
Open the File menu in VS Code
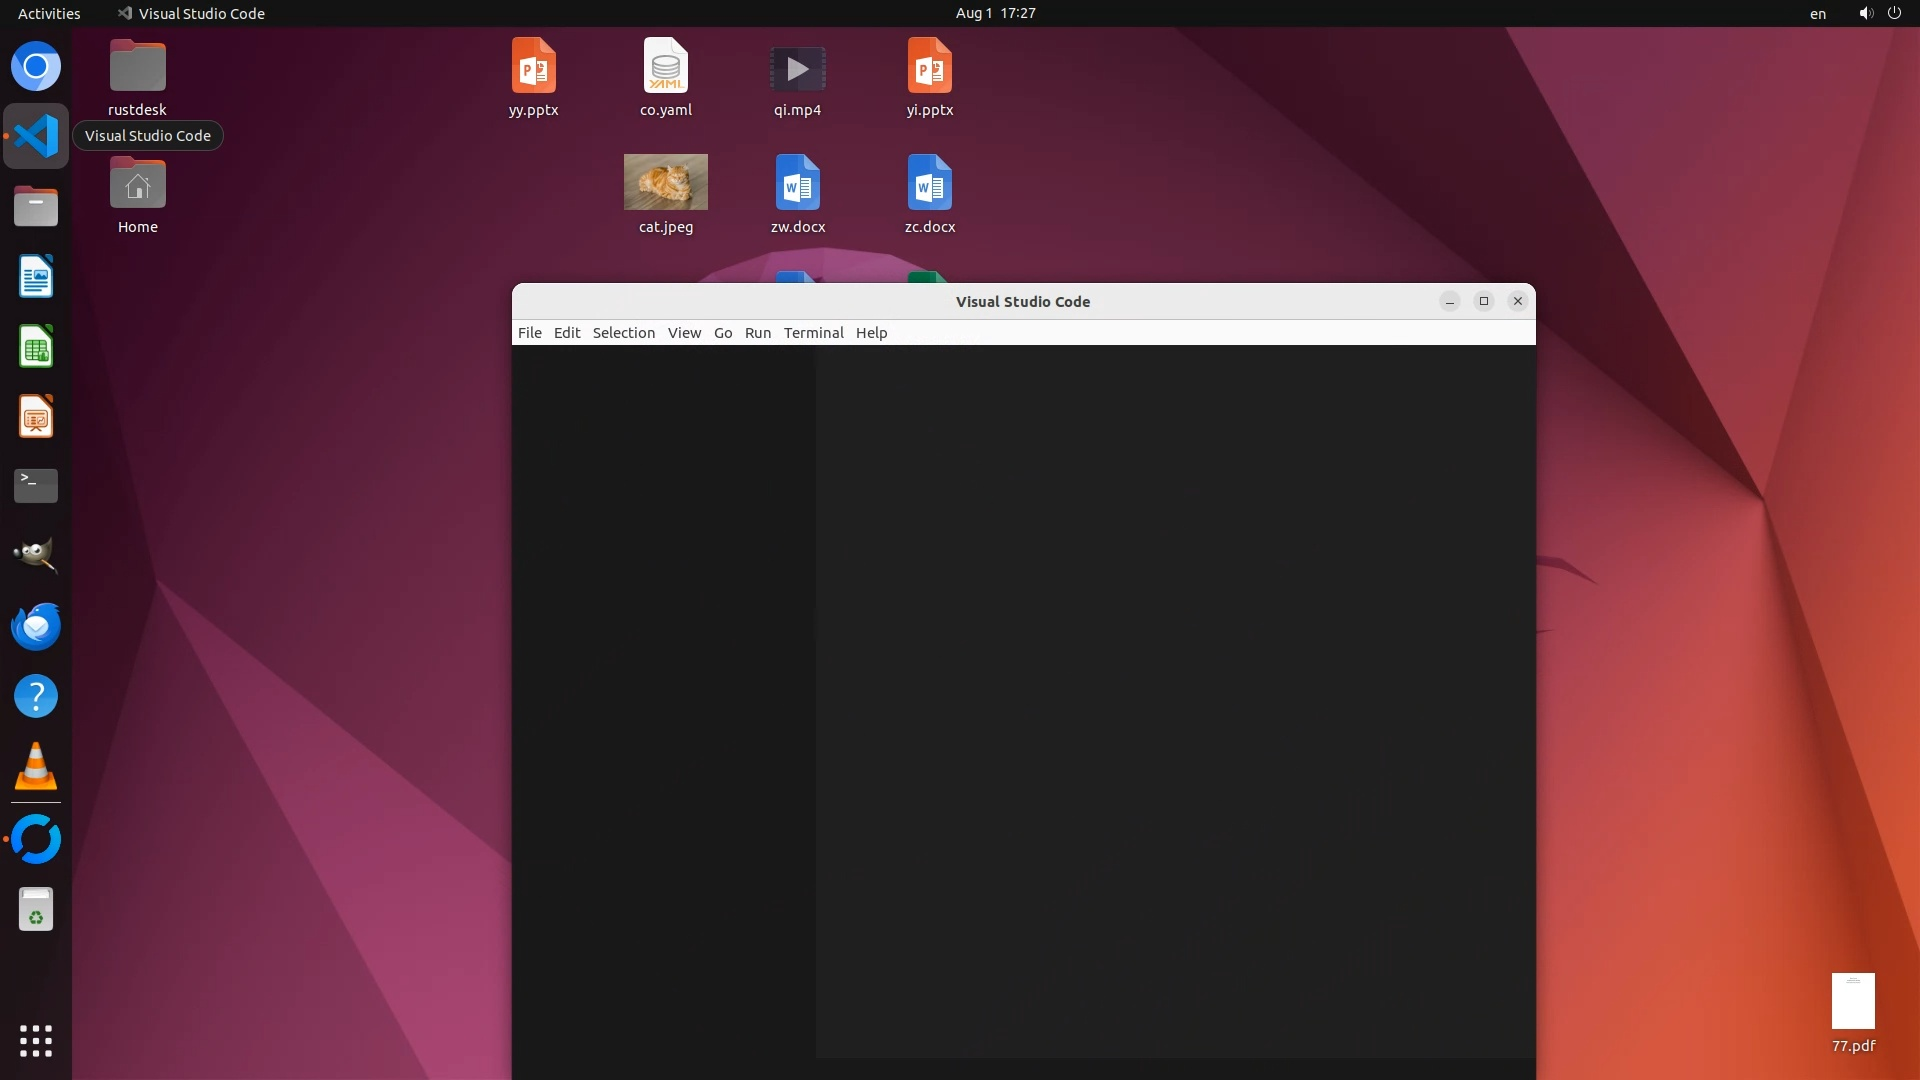pyautogui.click(x=529, y=333)
